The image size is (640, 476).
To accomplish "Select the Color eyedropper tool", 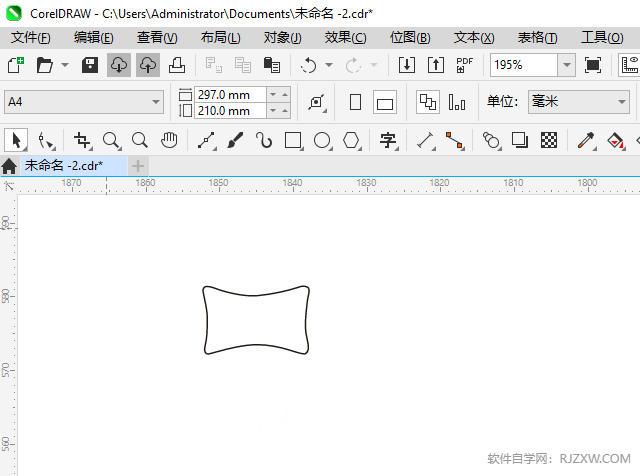I will tap(586, 141).
